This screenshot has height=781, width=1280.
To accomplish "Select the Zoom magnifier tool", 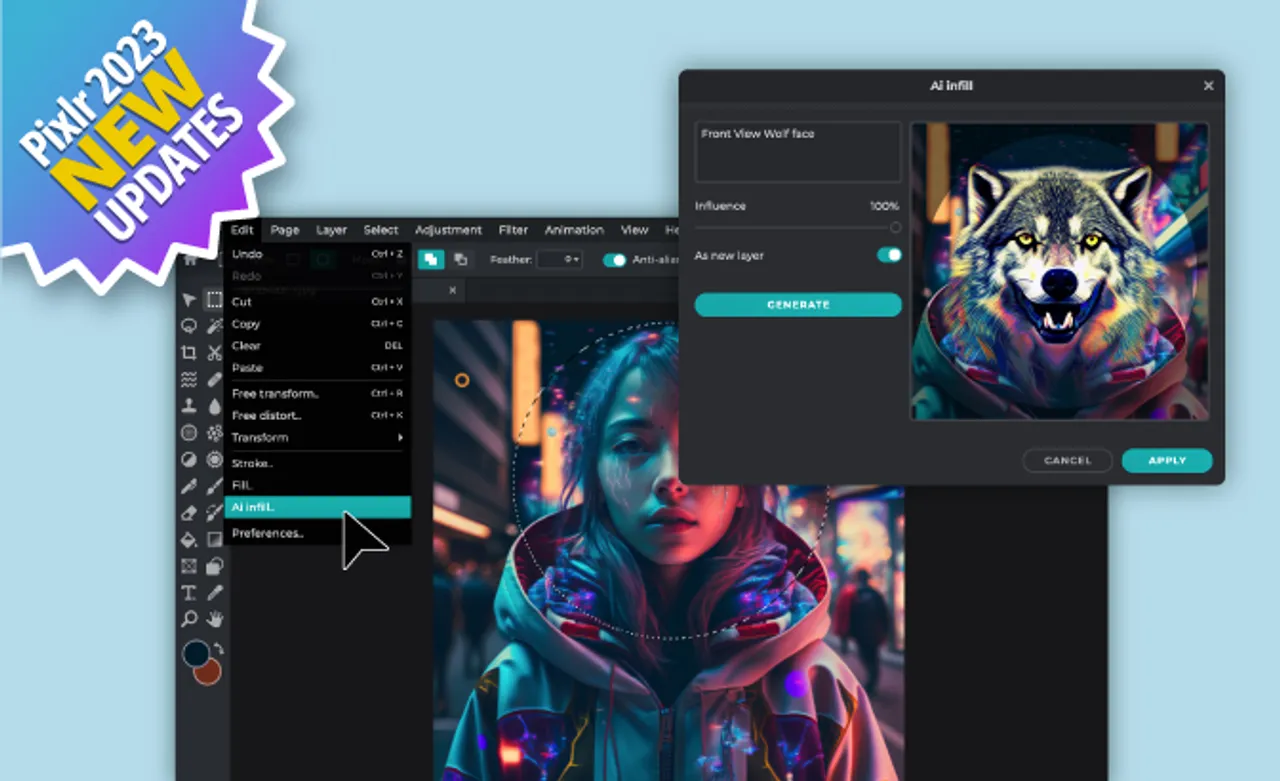I will (x=188, y=619).
